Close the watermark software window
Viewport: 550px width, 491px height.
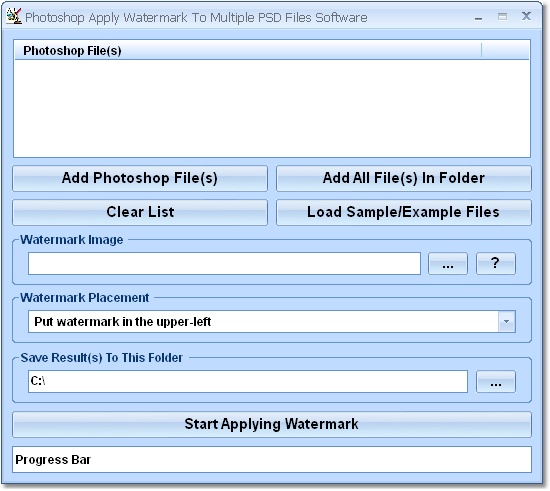pos(526,16)
